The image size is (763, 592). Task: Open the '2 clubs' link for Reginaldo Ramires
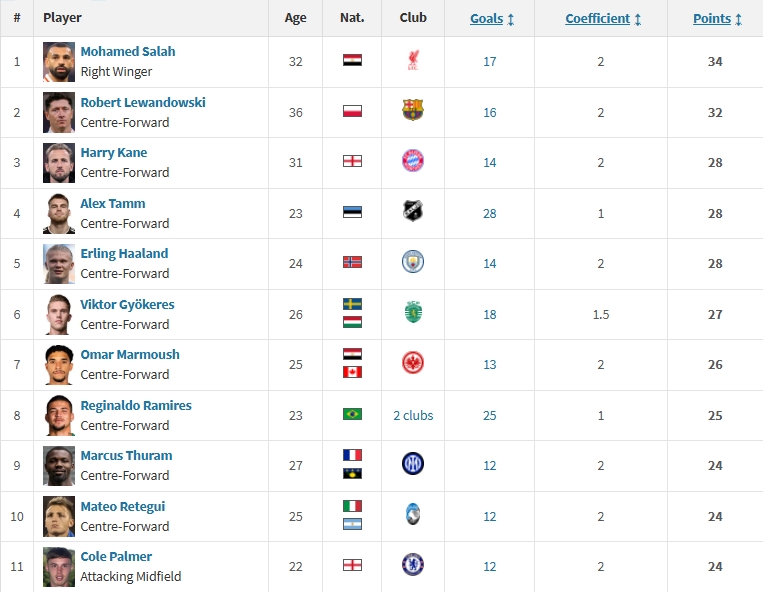(413, 415)
